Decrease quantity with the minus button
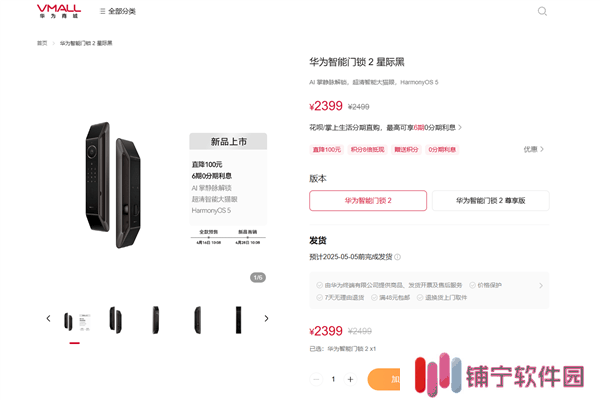The width and height of the screenshot is (600, 400). (316, 379)
